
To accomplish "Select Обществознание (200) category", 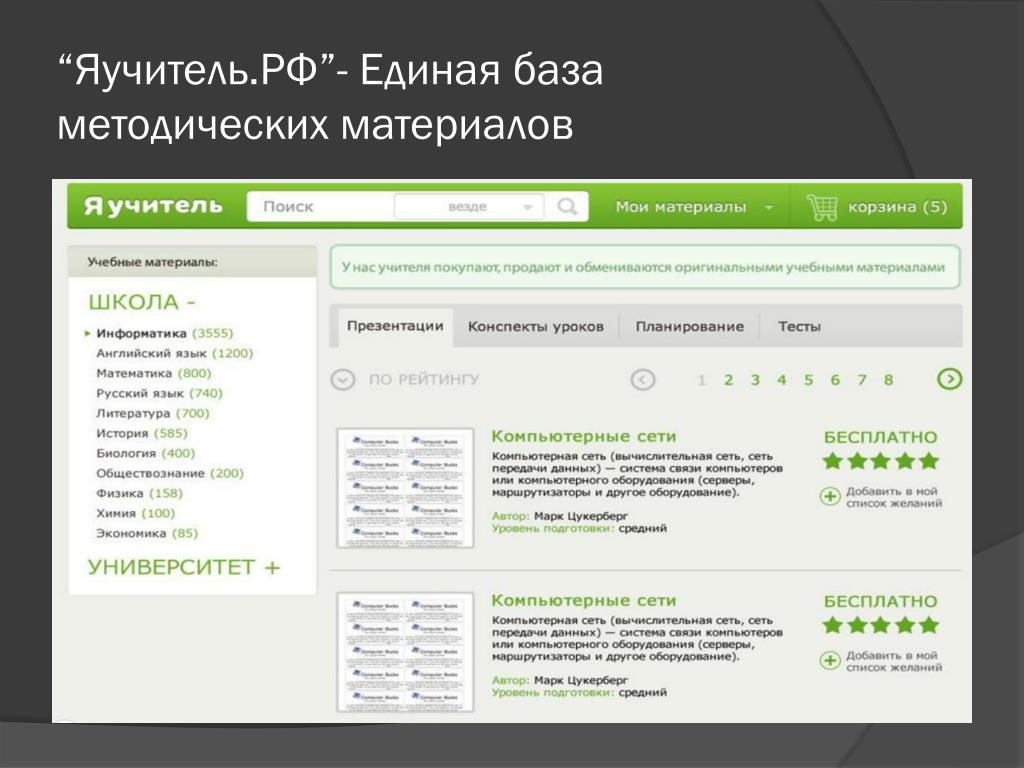I will click(170, 473).
